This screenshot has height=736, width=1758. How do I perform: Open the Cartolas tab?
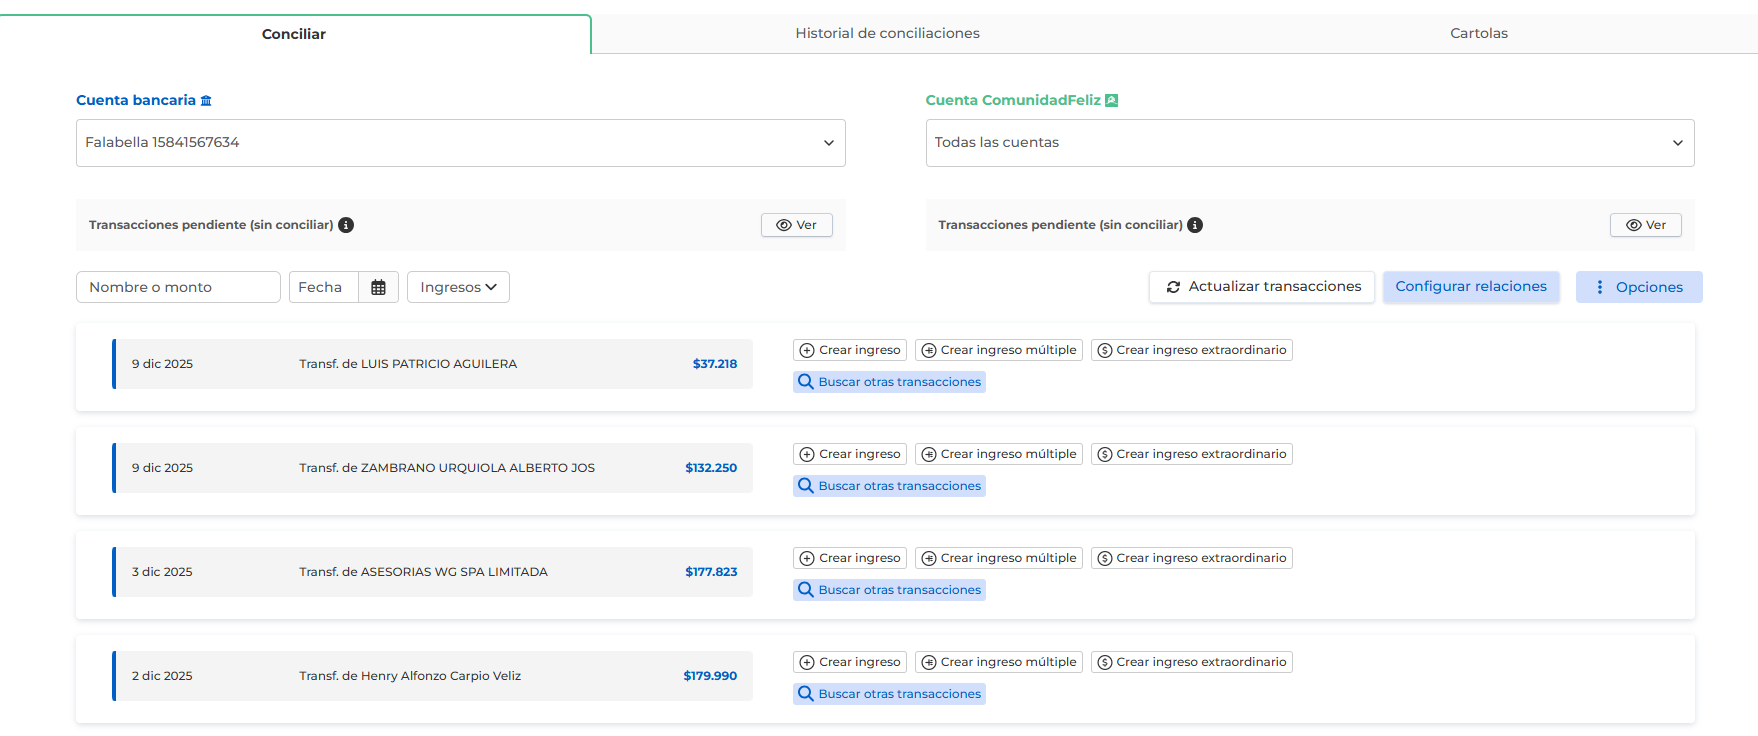click(1478, 33)
